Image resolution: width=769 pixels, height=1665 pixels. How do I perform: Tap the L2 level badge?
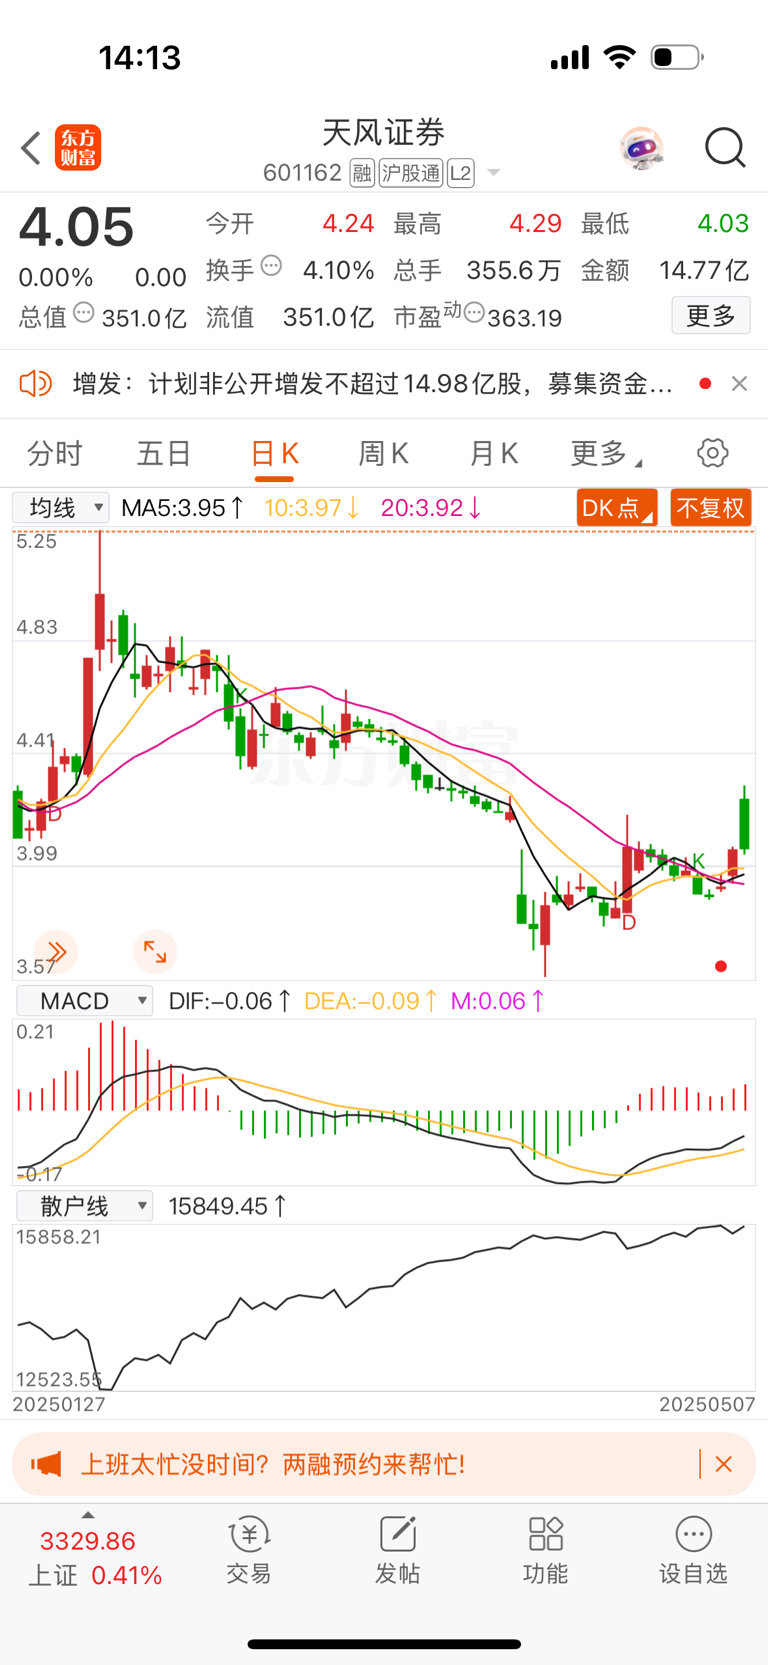coord(460,173)
